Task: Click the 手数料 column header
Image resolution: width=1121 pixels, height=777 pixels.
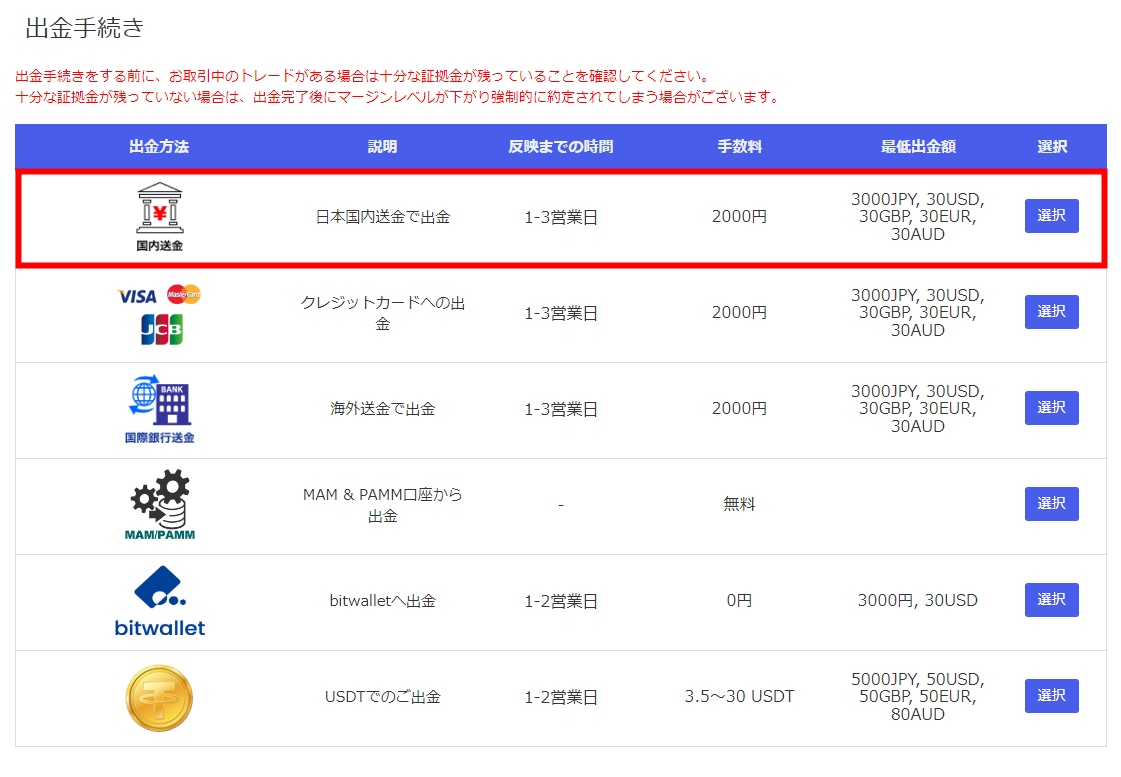Action: 739,147
